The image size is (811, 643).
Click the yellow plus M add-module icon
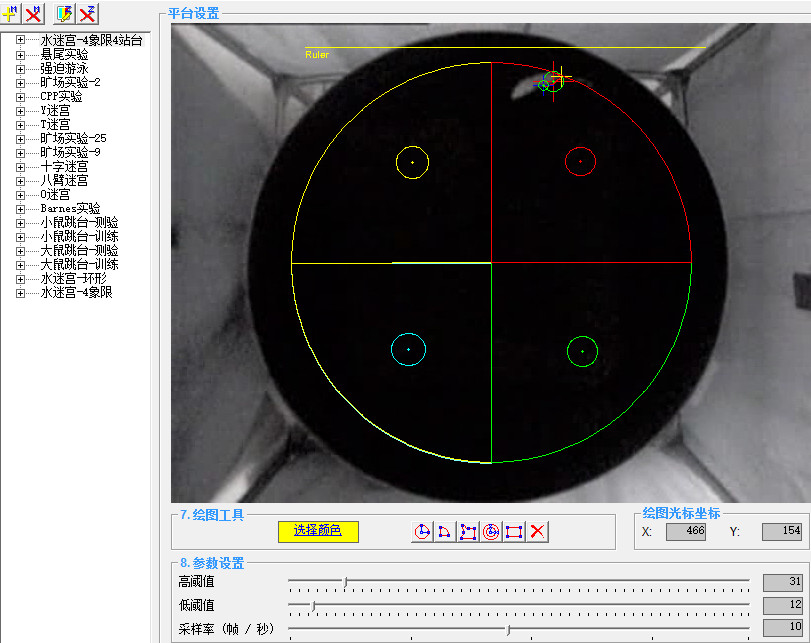coord(10,13)
